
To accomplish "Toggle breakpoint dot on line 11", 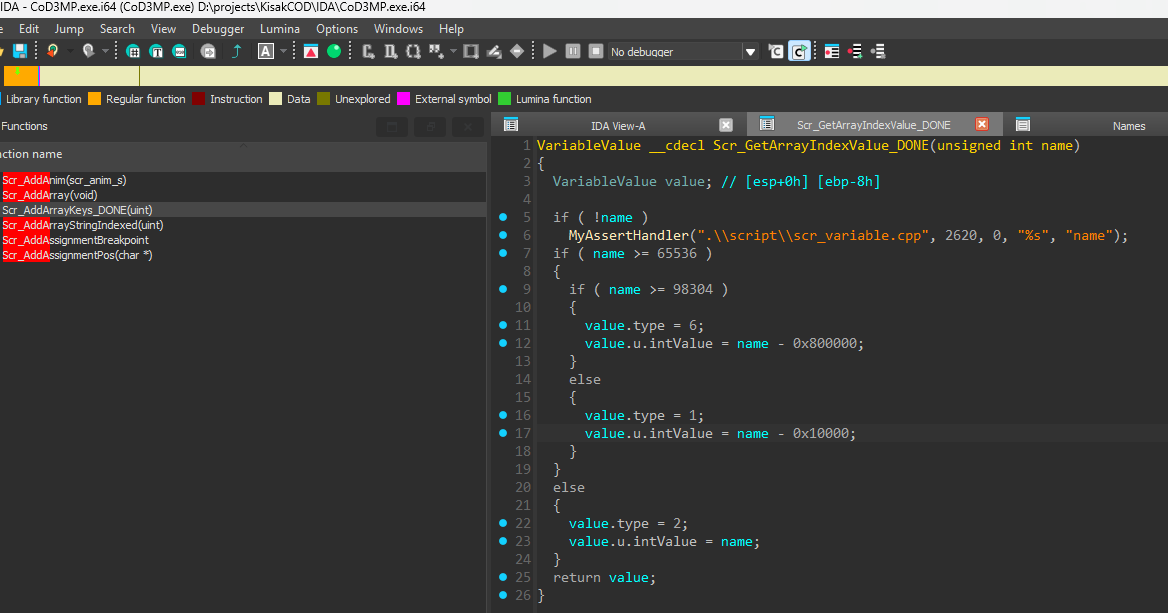I will (503, 325).
